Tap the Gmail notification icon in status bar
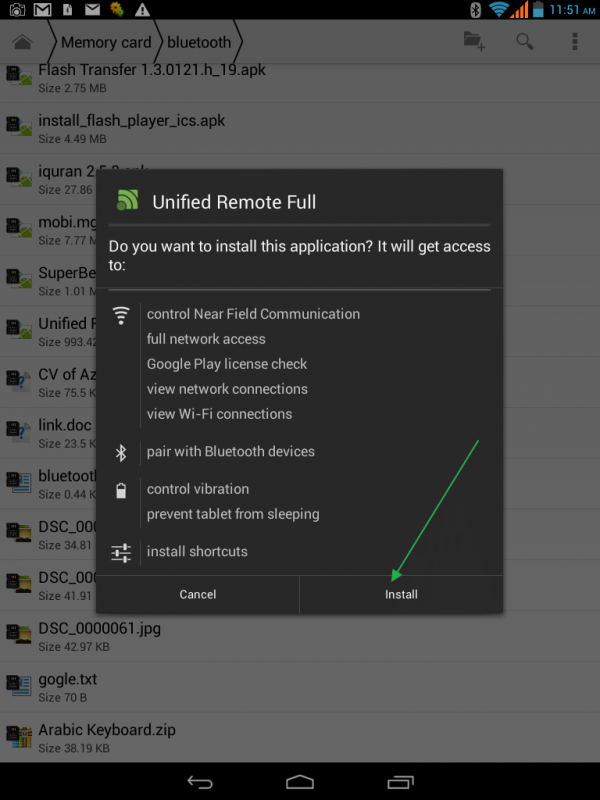The image size is (600, 800). 43,10
